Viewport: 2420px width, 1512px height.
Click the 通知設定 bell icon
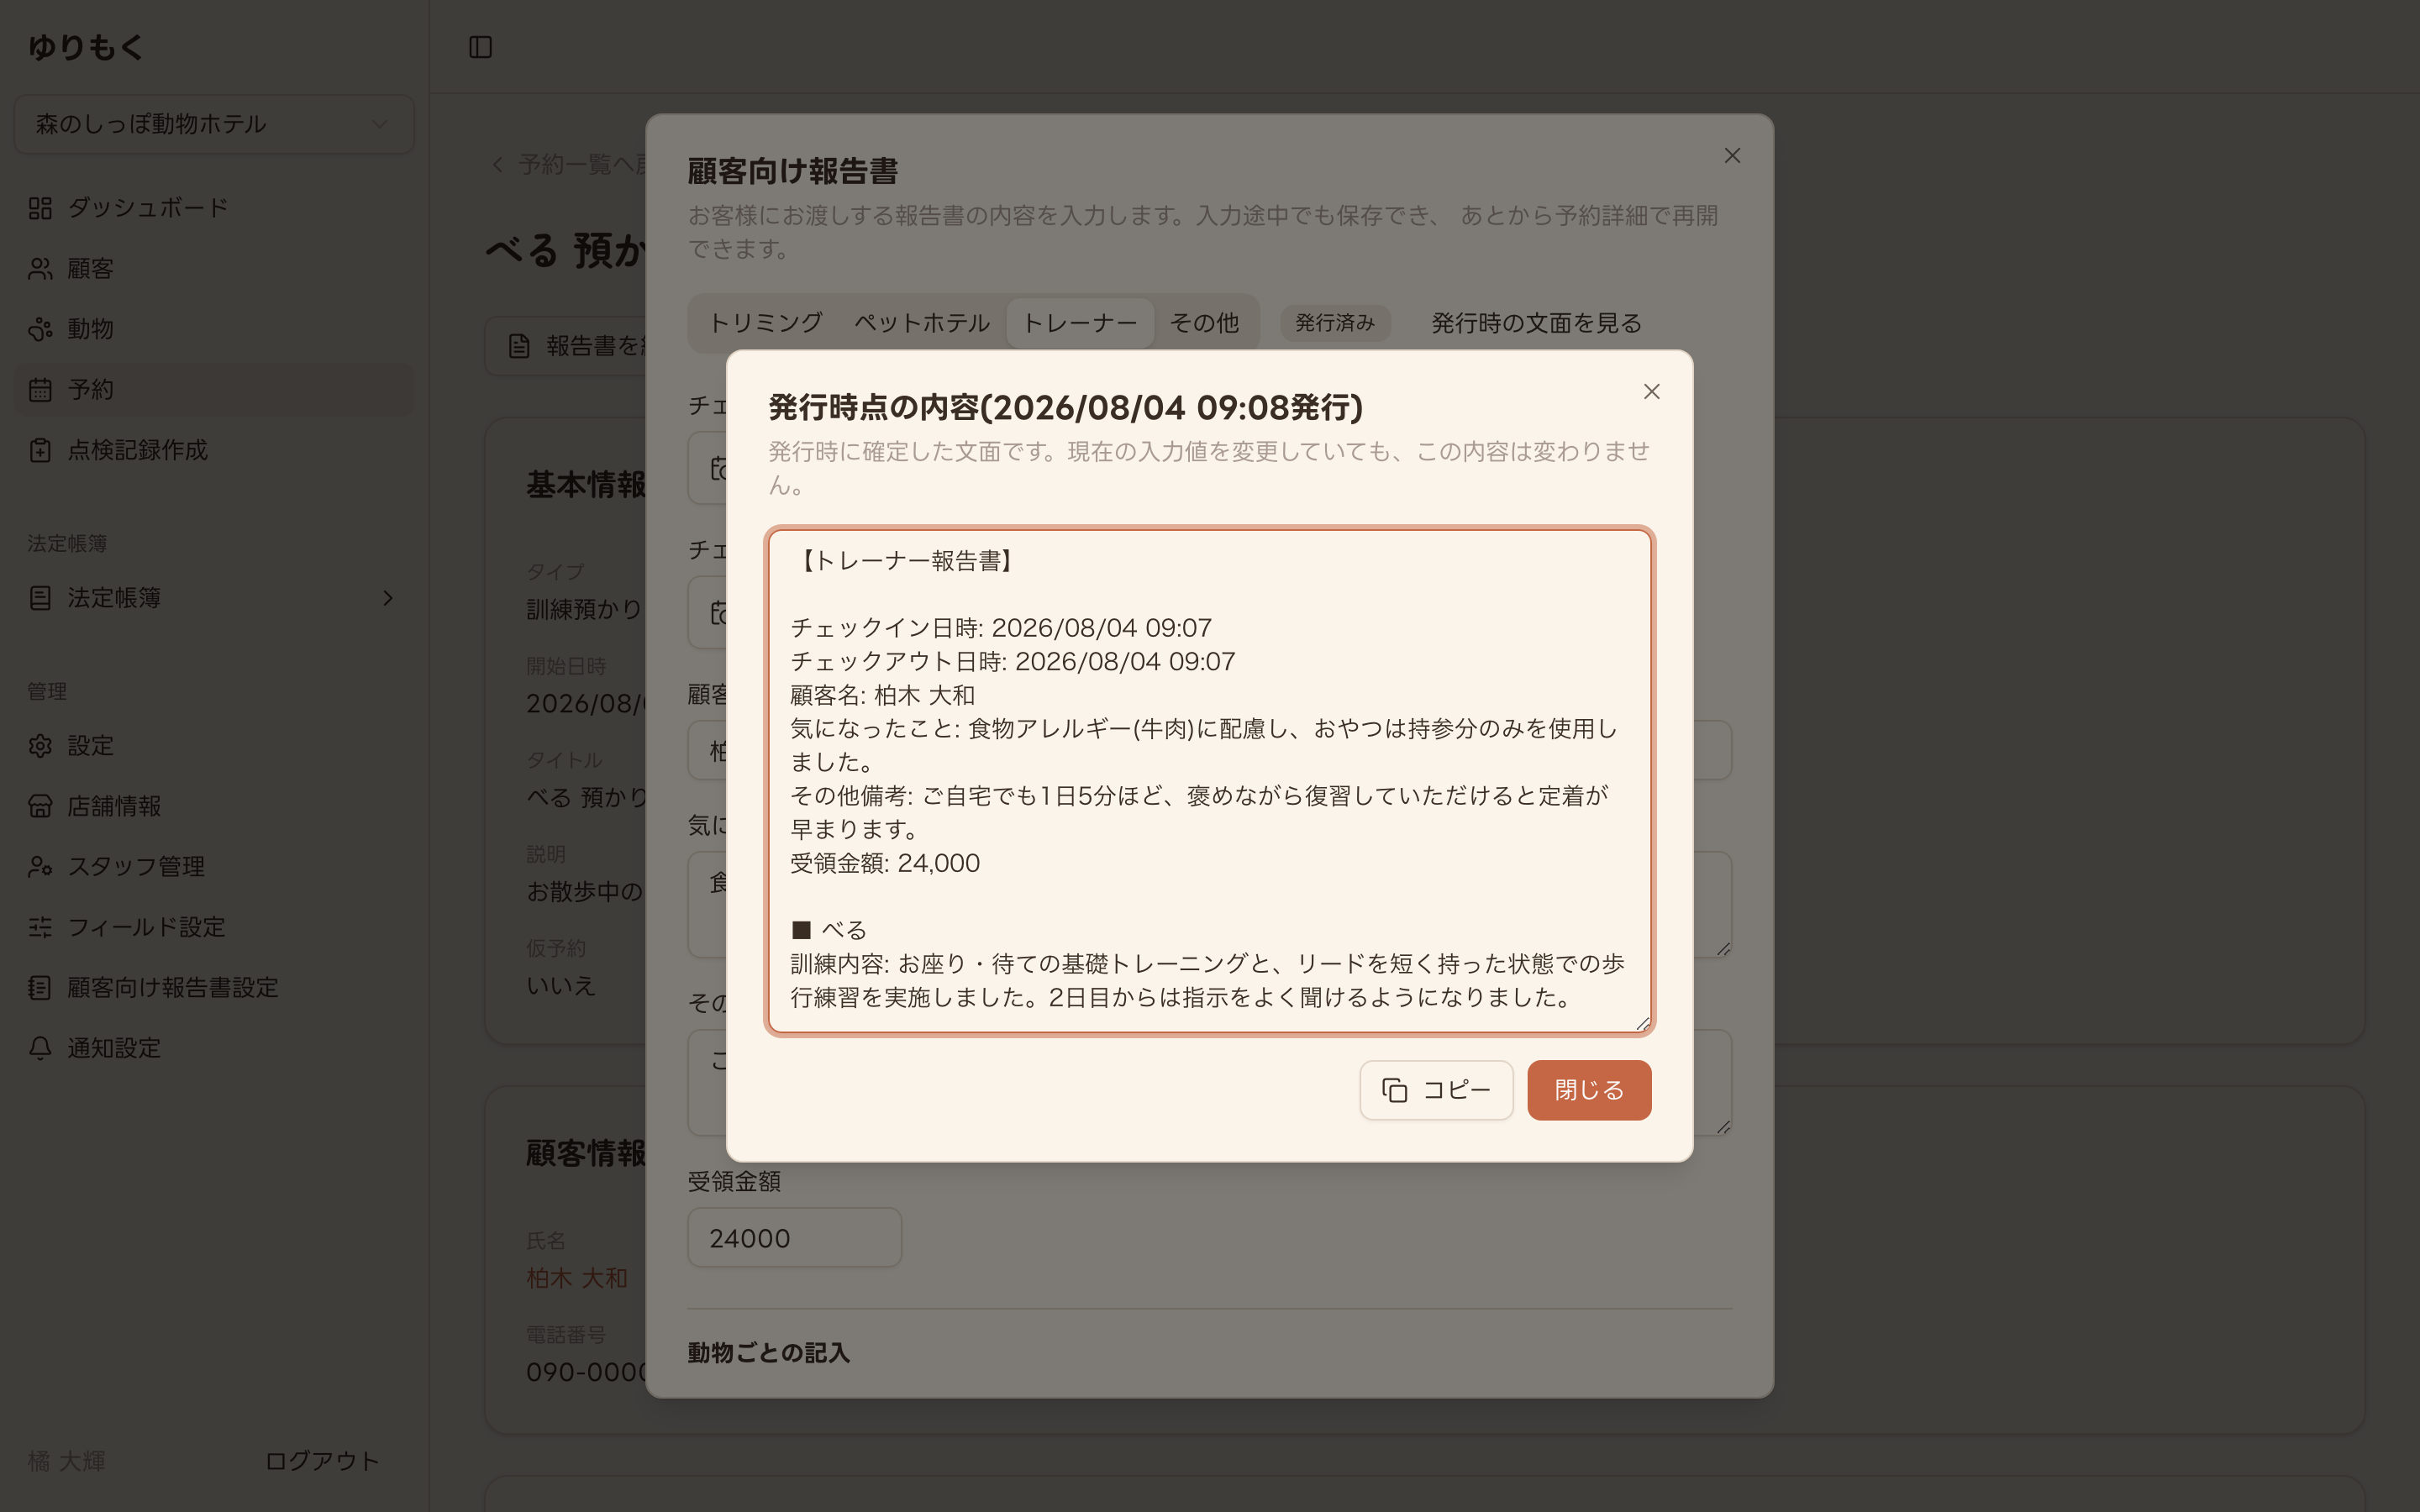pyautogui.click(x=40, y=1048)
